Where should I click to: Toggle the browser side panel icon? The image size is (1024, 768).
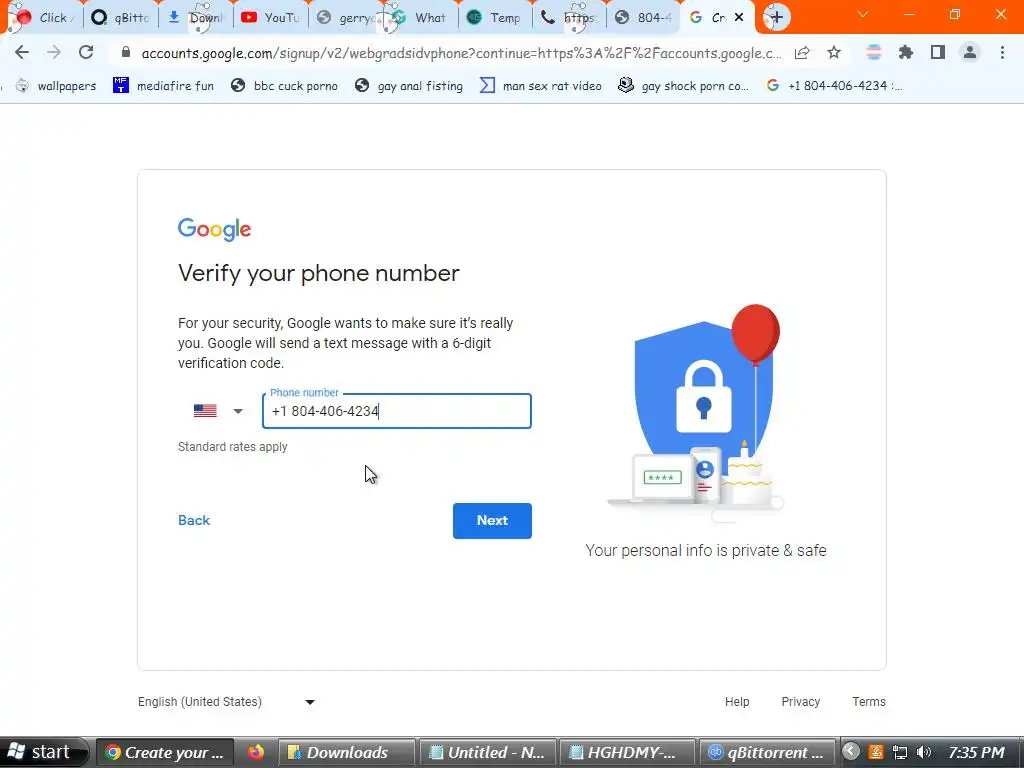938,53
